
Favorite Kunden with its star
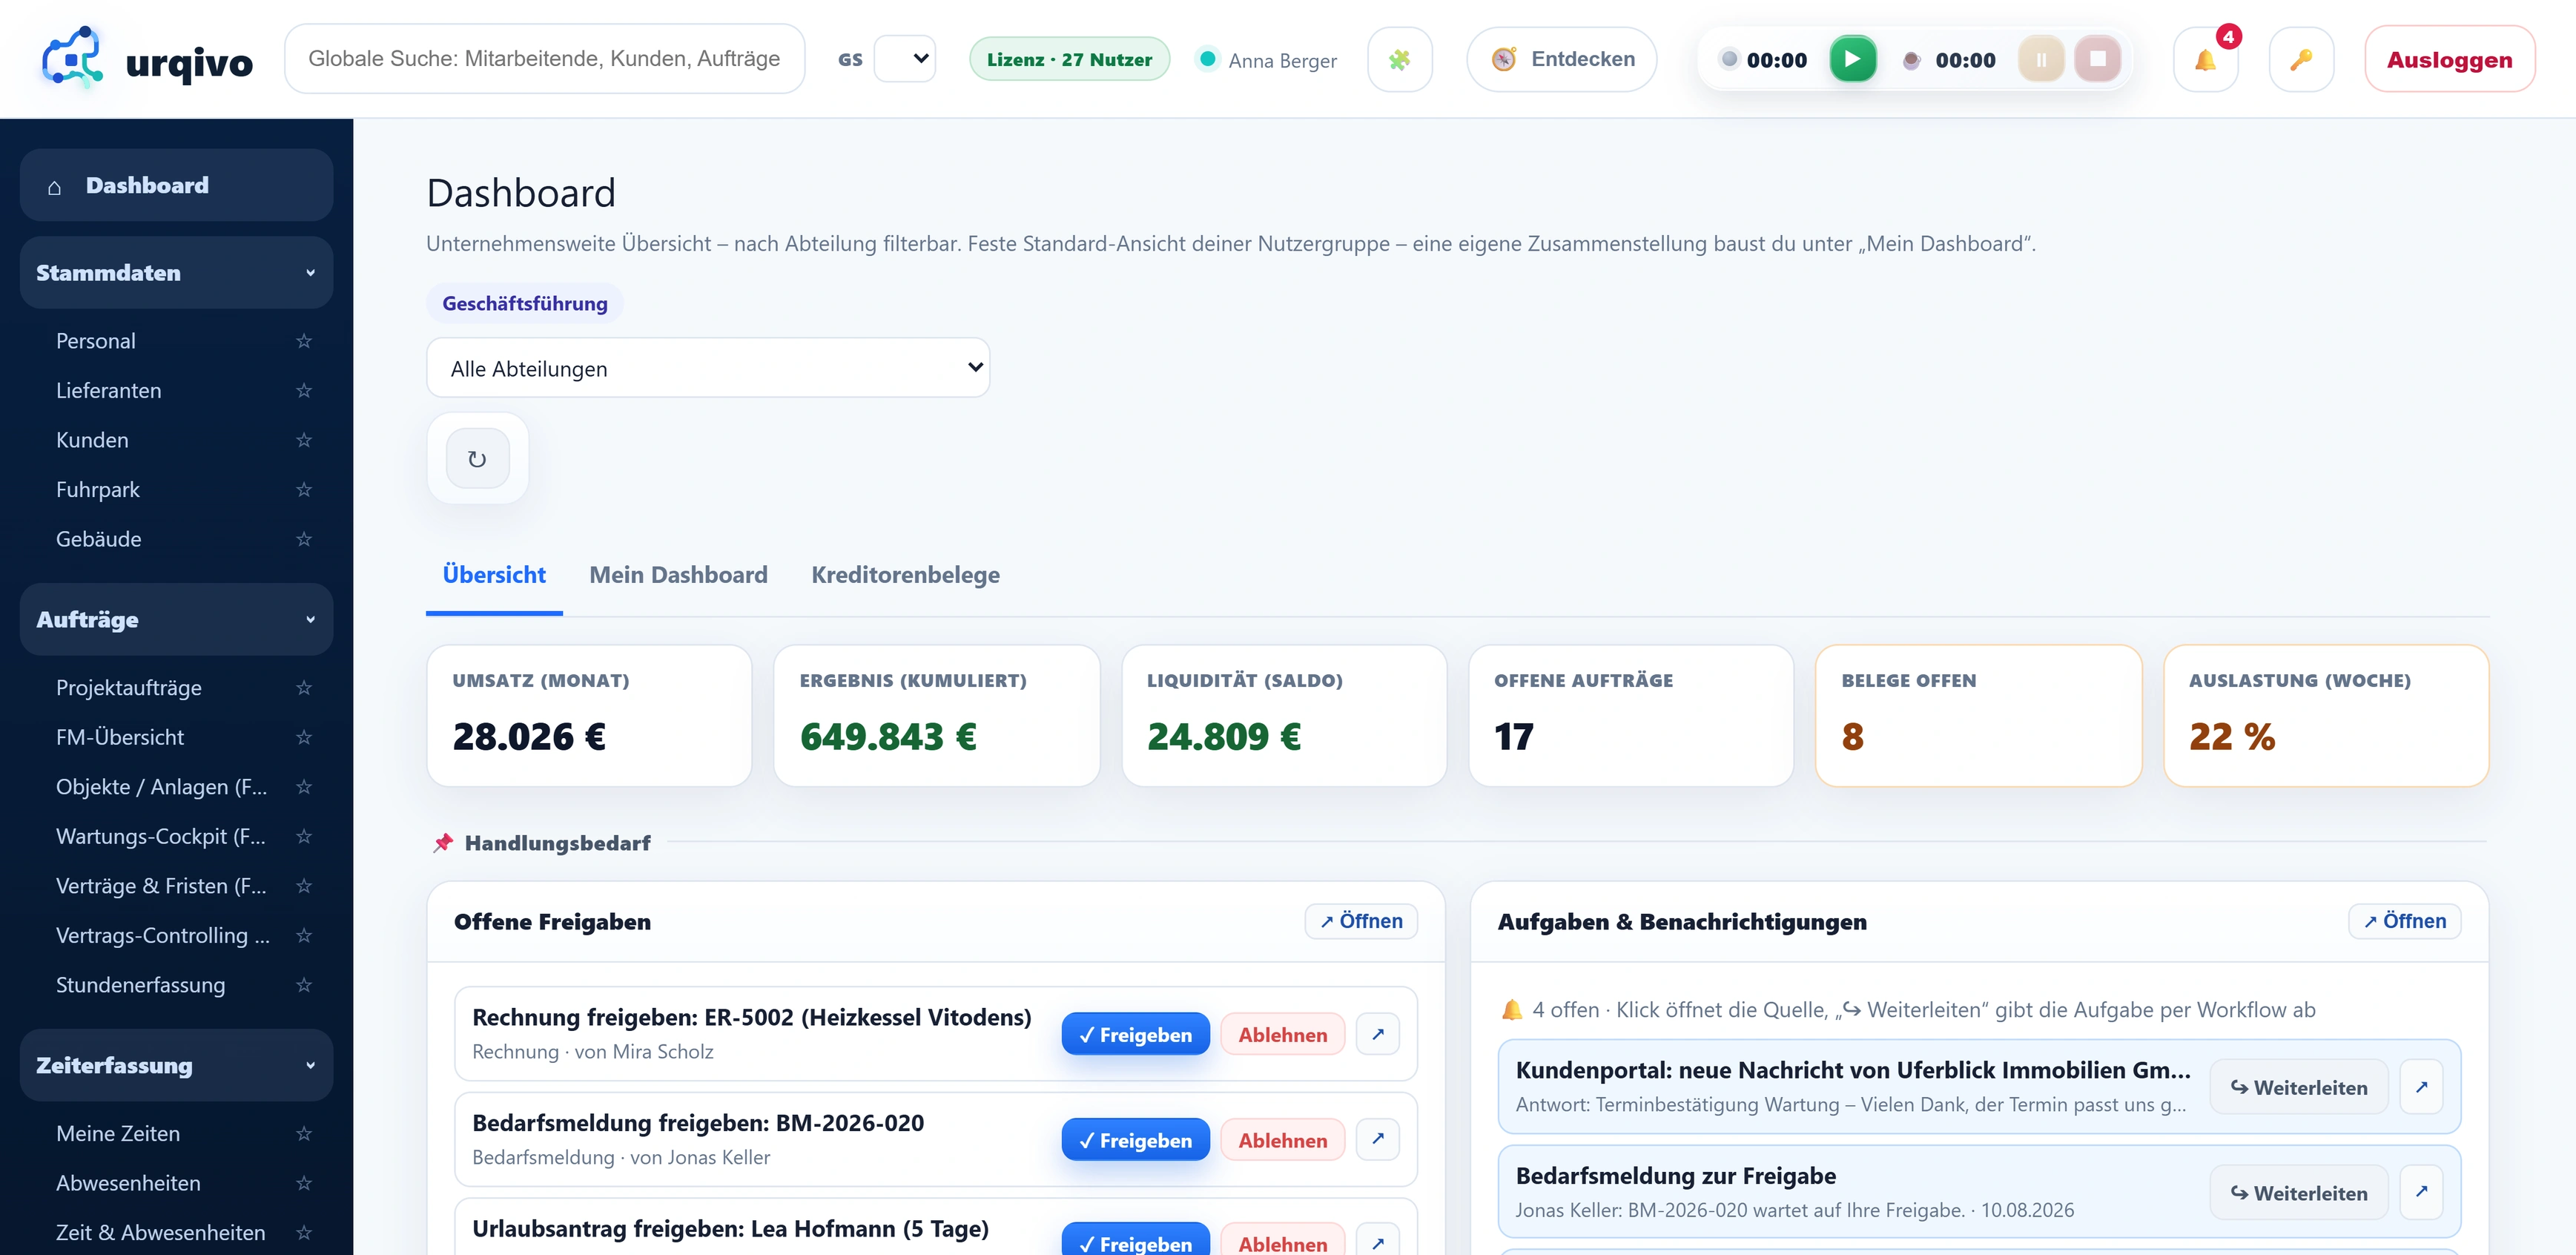click(304, 440)
